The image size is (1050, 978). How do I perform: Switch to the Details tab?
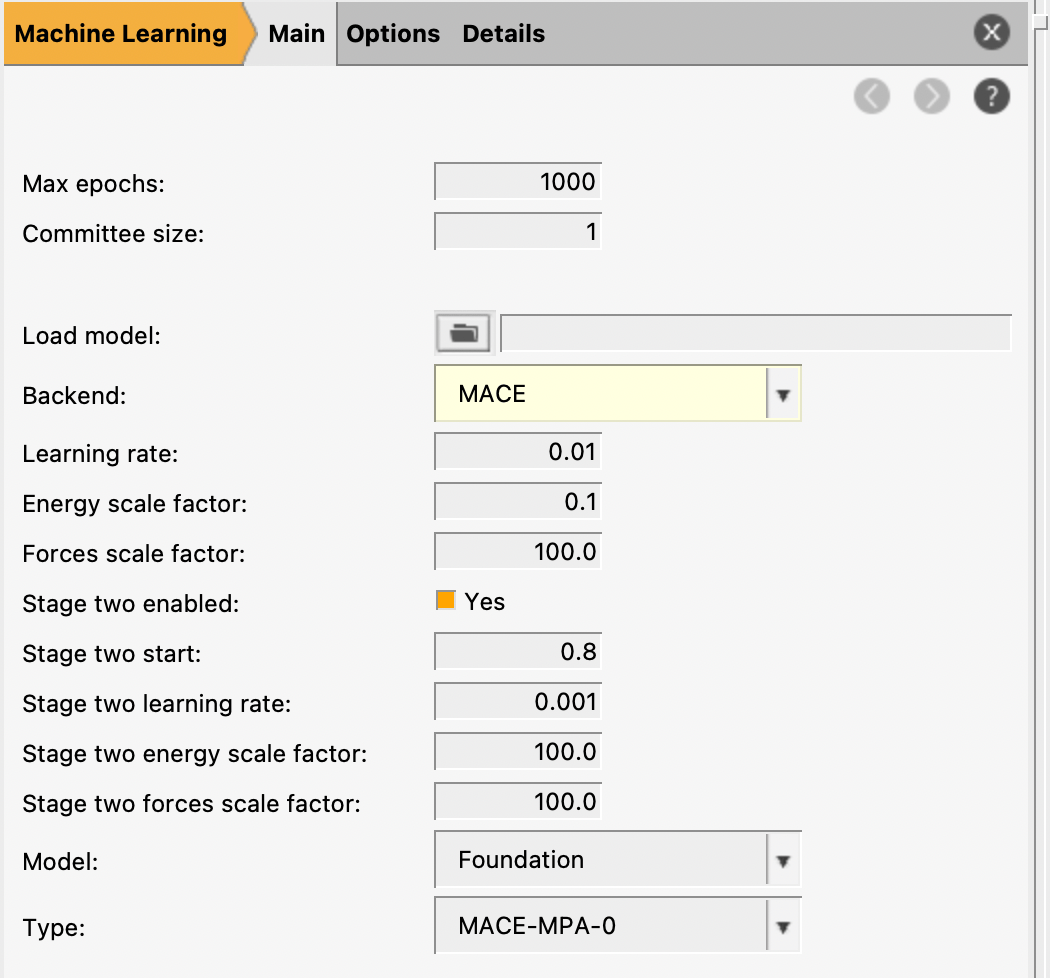point(503,34)
